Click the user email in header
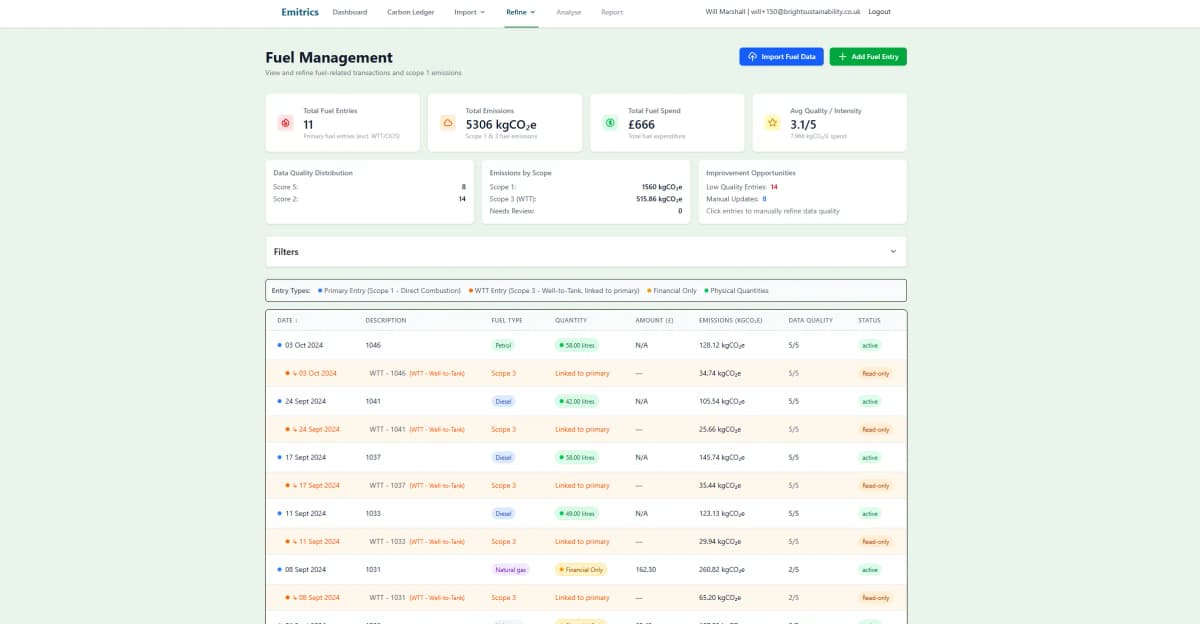The image size is (1200, 624). click(x=805, y=12)
